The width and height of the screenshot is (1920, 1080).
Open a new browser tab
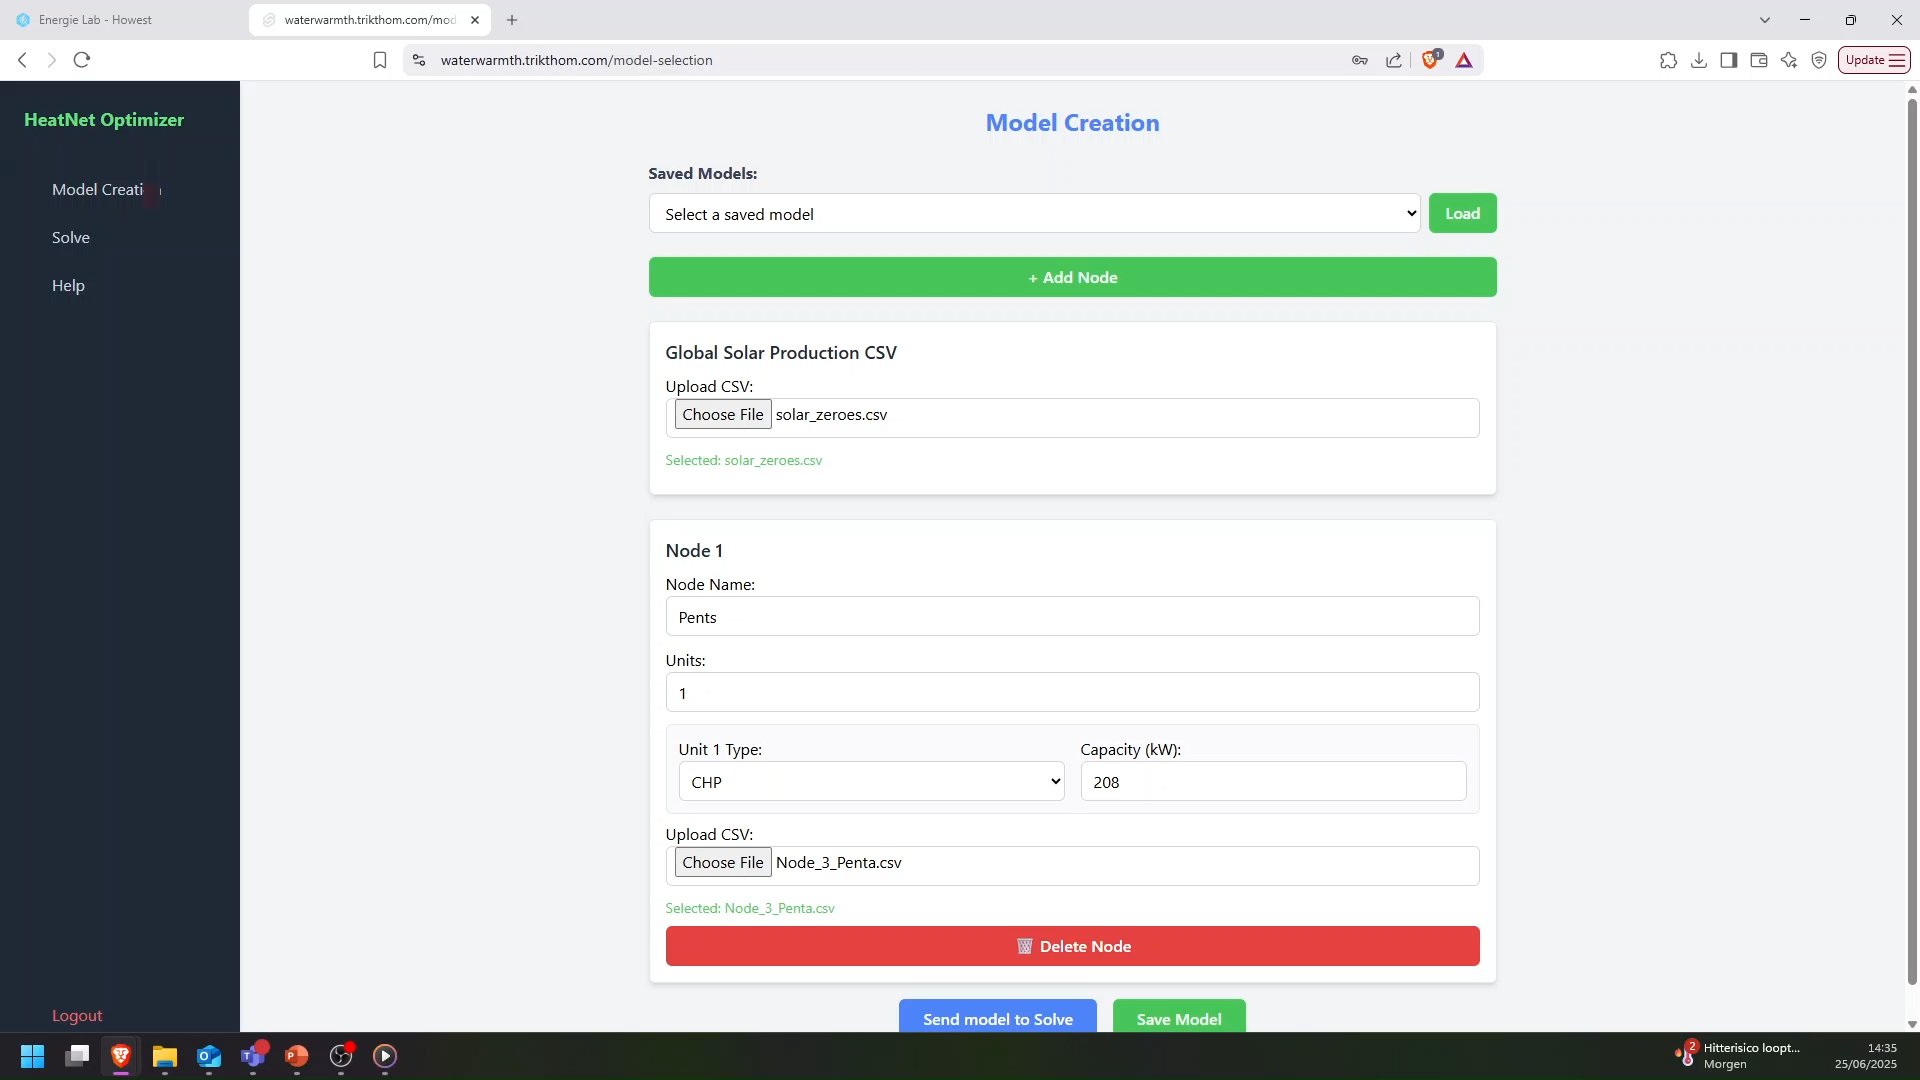512,20
